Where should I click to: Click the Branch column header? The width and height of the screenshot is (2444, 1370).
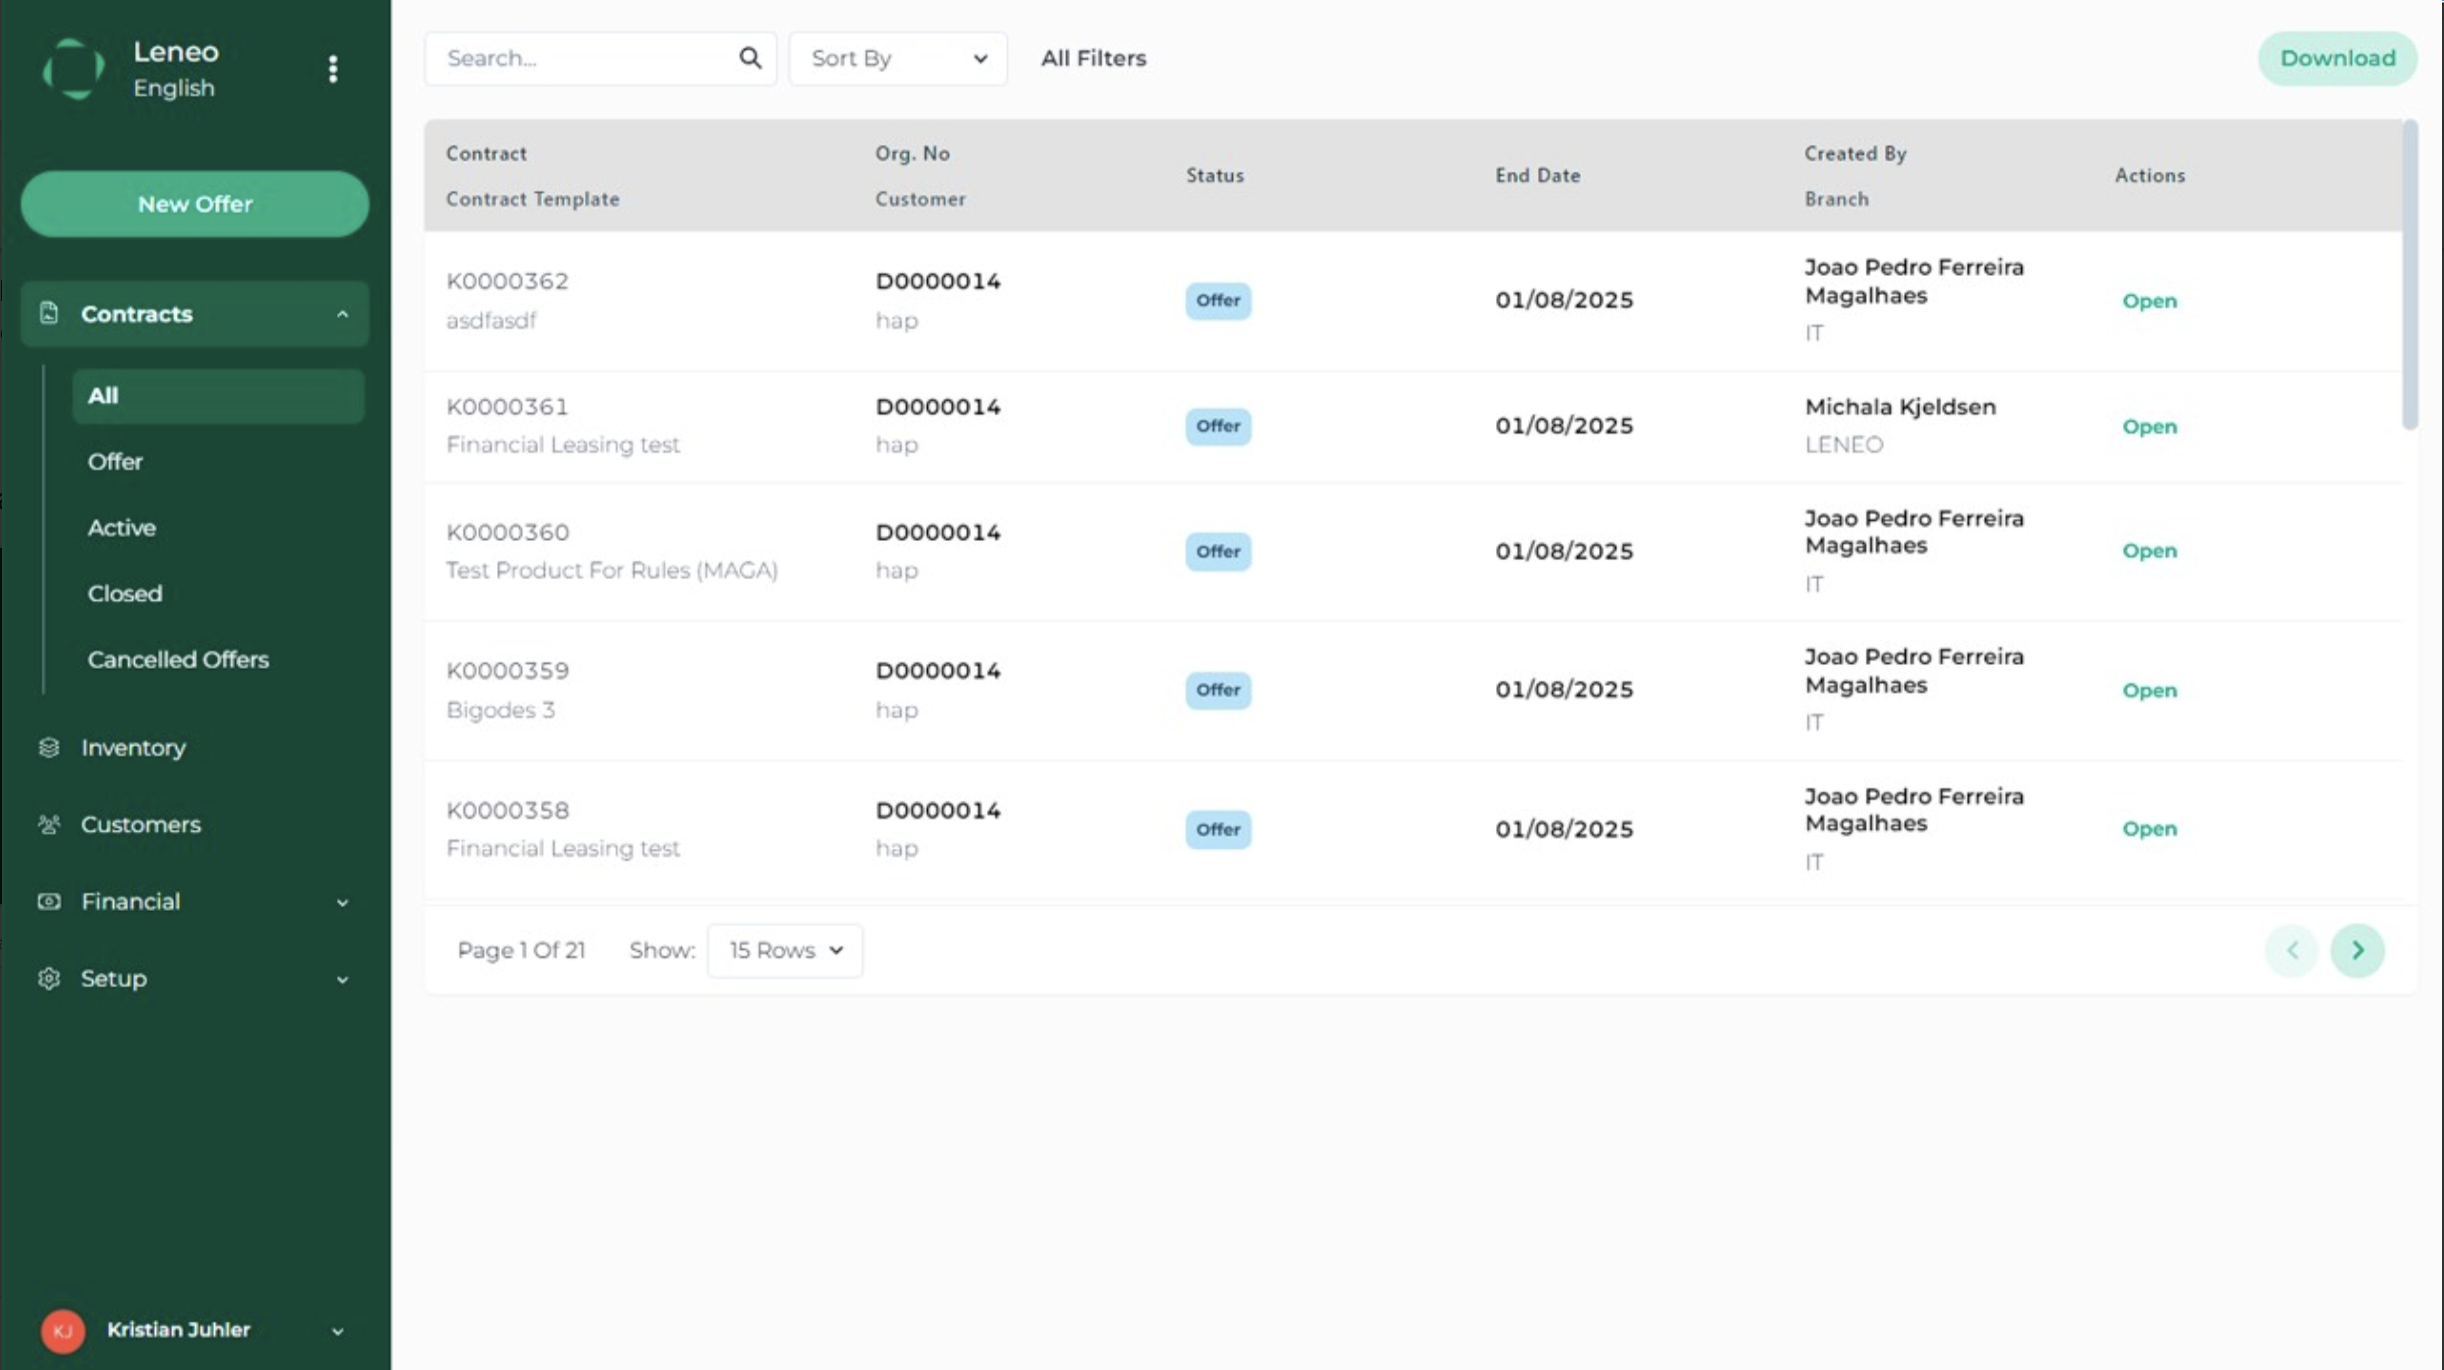pyautogui.click(x=1836, y=199)
